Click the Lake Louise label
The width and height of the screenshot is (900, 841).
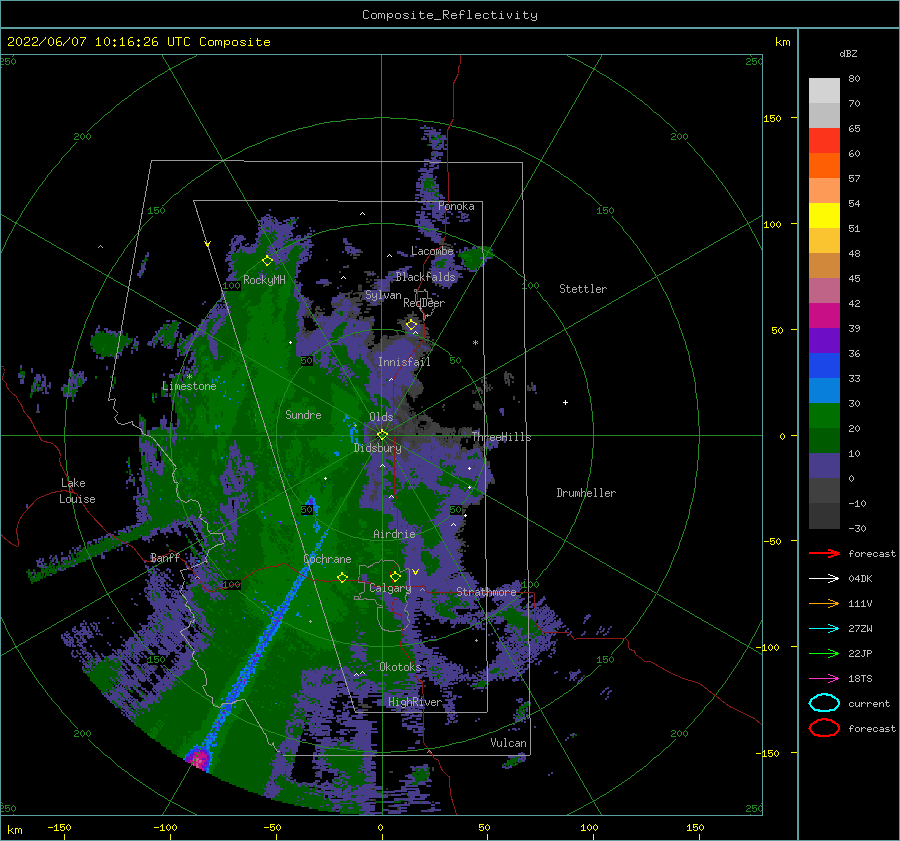point(77,491)
